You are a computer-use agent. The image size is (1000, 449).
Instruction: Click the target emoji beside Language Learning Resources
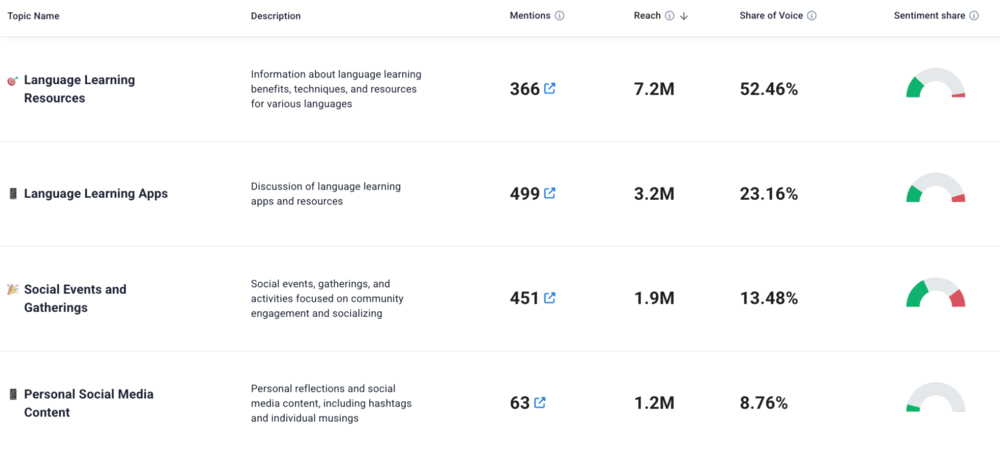click(13, 81)
